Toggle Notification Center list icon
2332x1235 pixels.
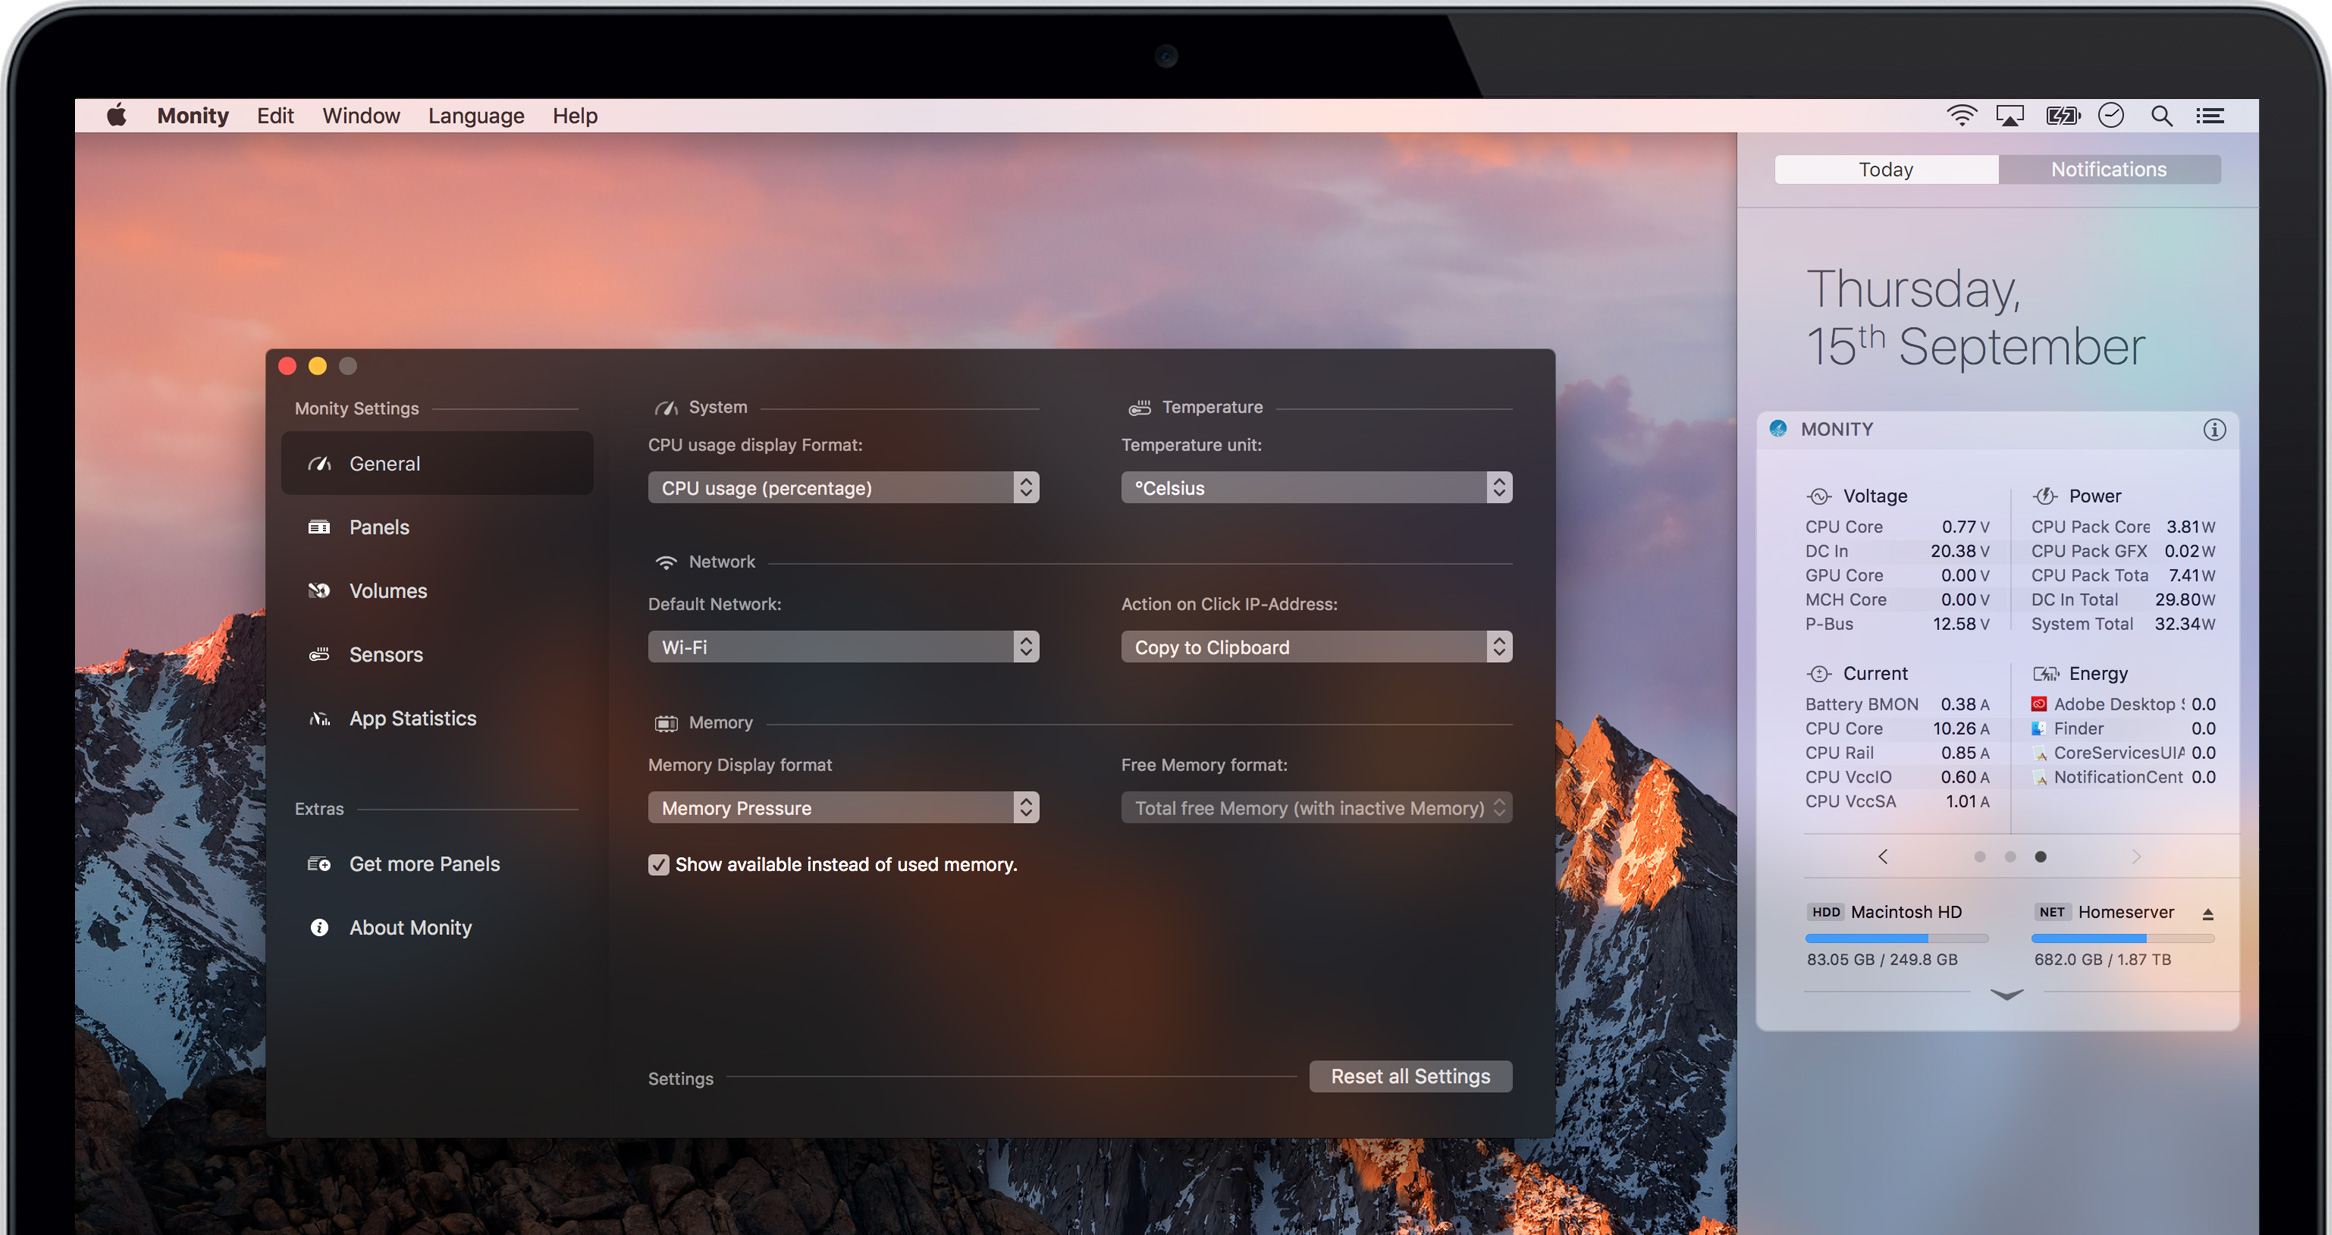[2210, 116]
